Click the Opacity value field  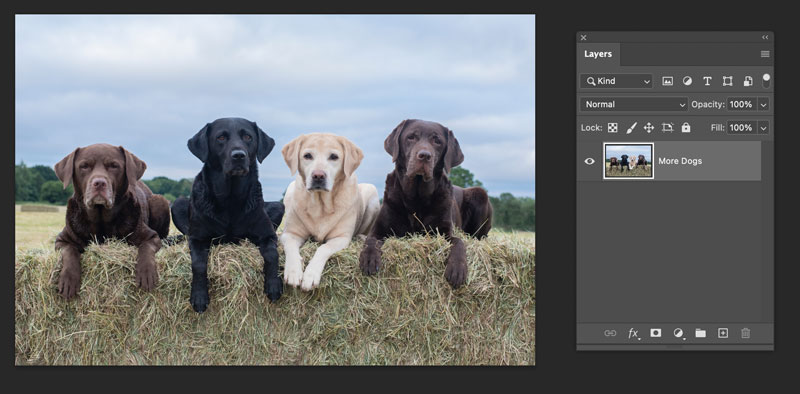pos(742,104)
